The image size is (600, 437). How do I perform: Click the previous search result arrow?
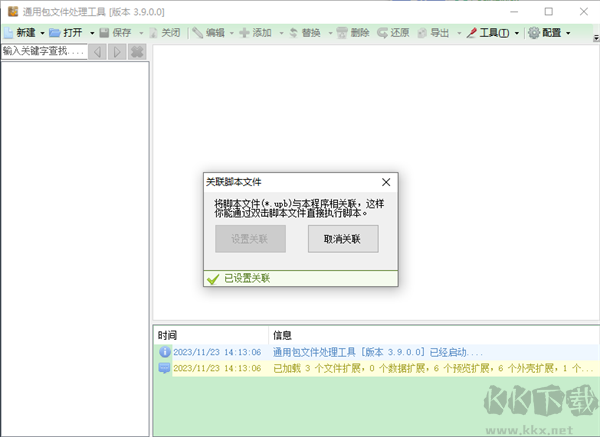tap(98, 52)
